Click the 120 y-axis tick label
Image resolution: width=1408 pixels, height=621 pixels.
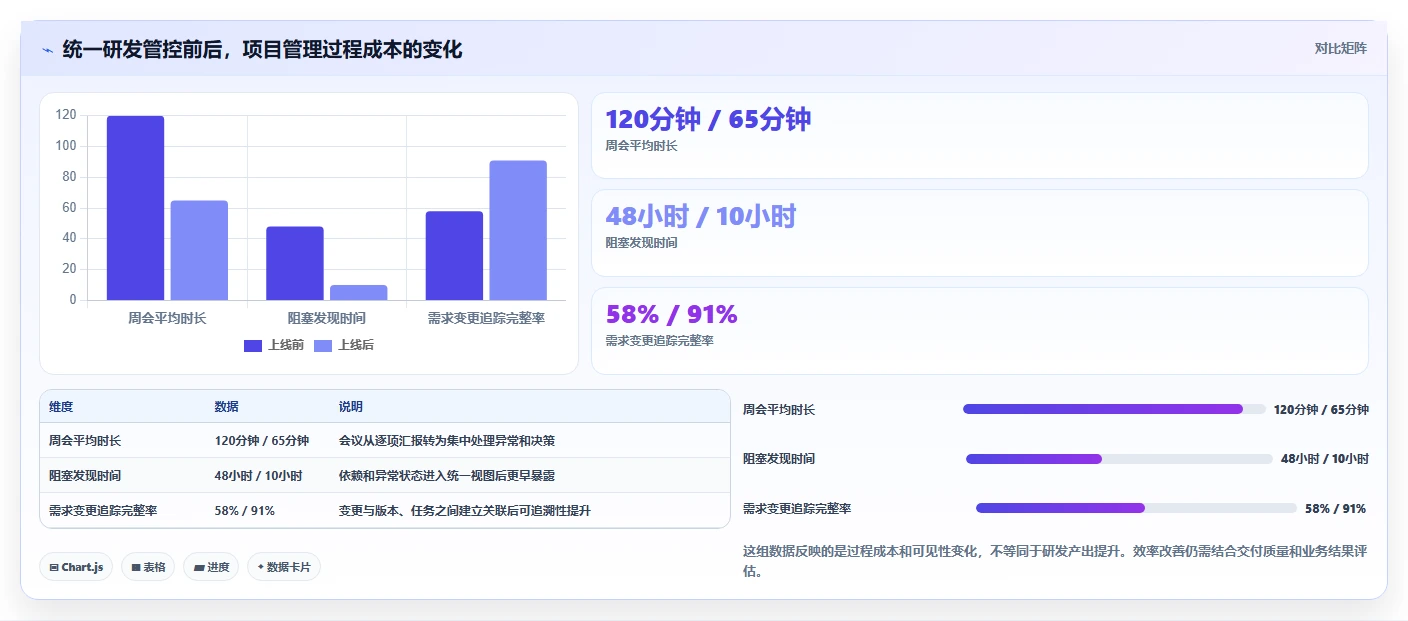pos(66,115)
